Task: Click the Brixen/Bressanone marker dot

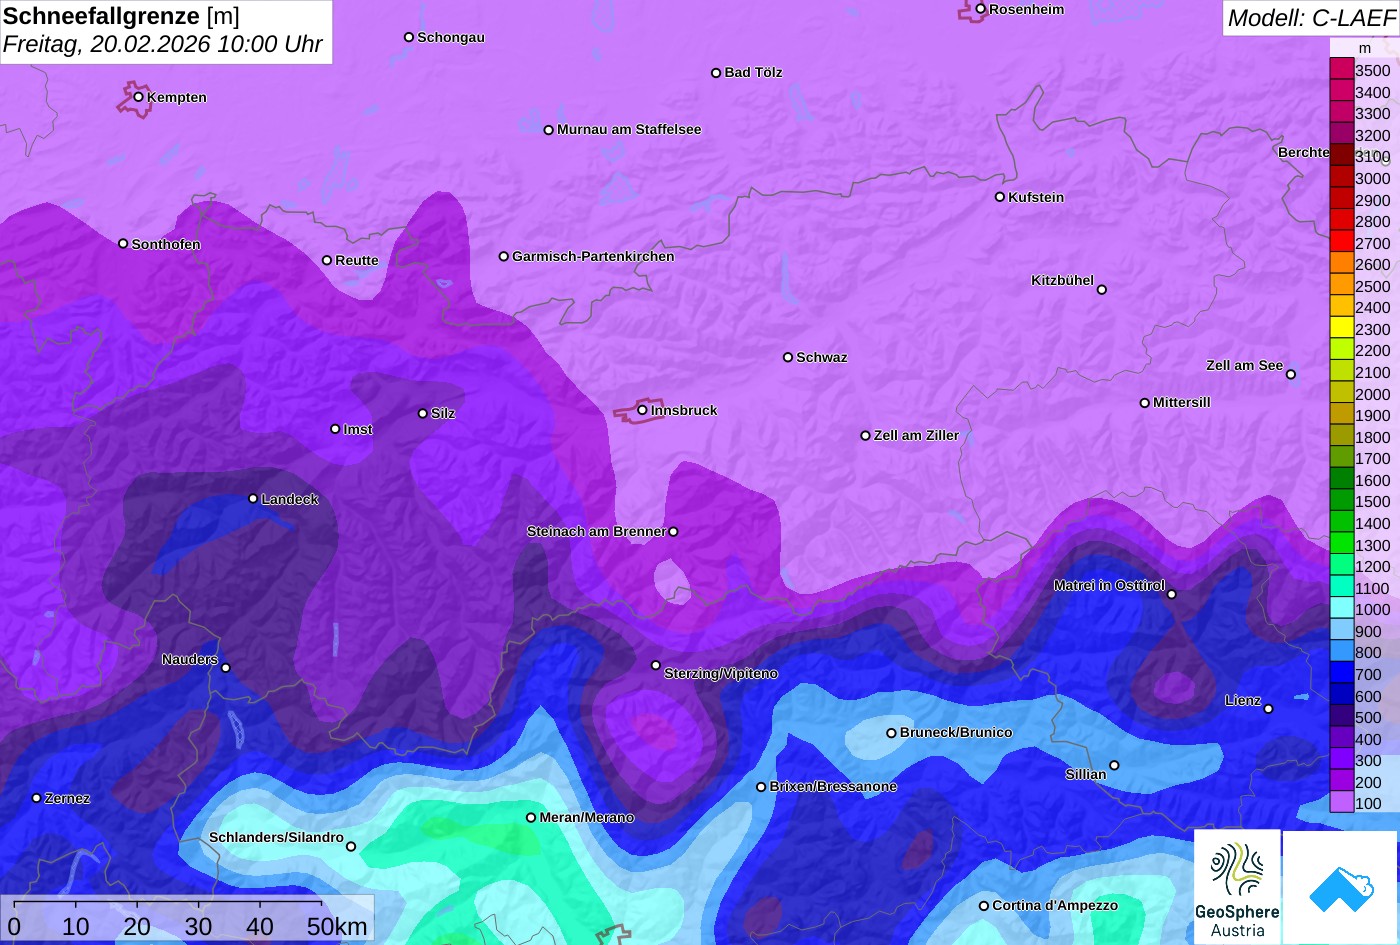Action: point(761,787)
